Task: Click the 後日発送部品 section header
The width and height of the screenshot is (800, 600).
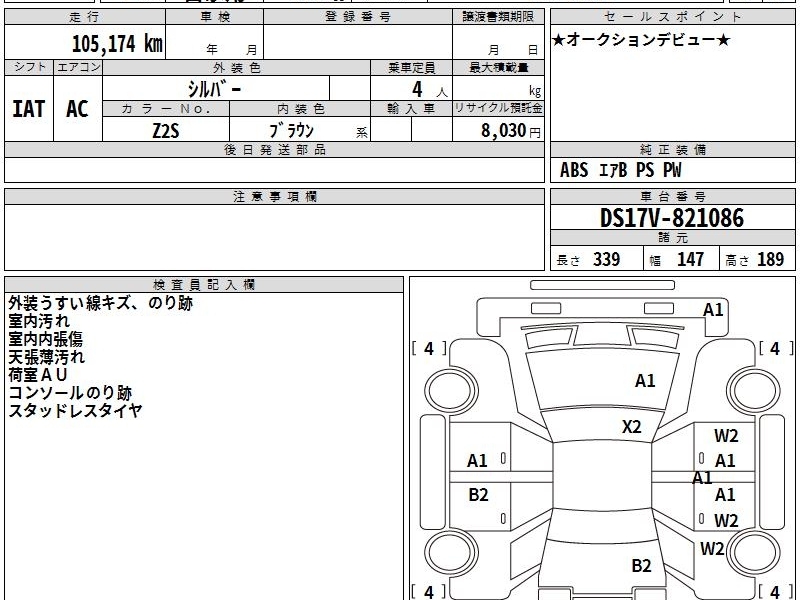Action: pos(274,149)
